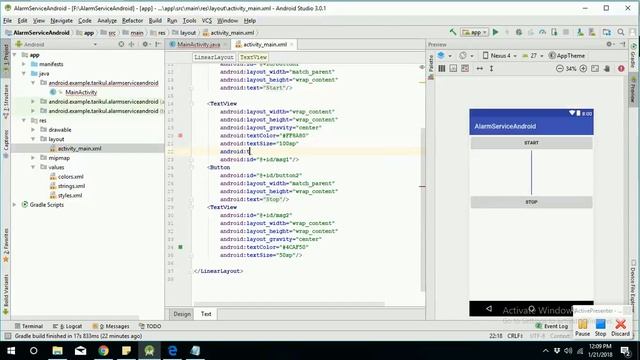Image resolution: width=640 pixels, height=360 pixels.
Task: Click Attach debugger to Android process icon
Action: tap(554, 32)
